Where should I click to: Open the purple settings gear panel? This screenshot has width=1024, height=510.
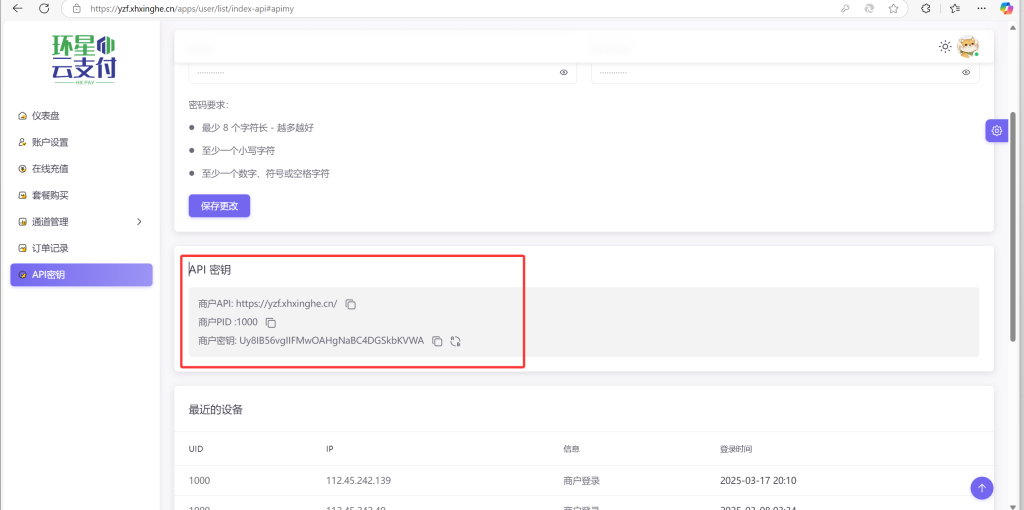click(996, 131)
